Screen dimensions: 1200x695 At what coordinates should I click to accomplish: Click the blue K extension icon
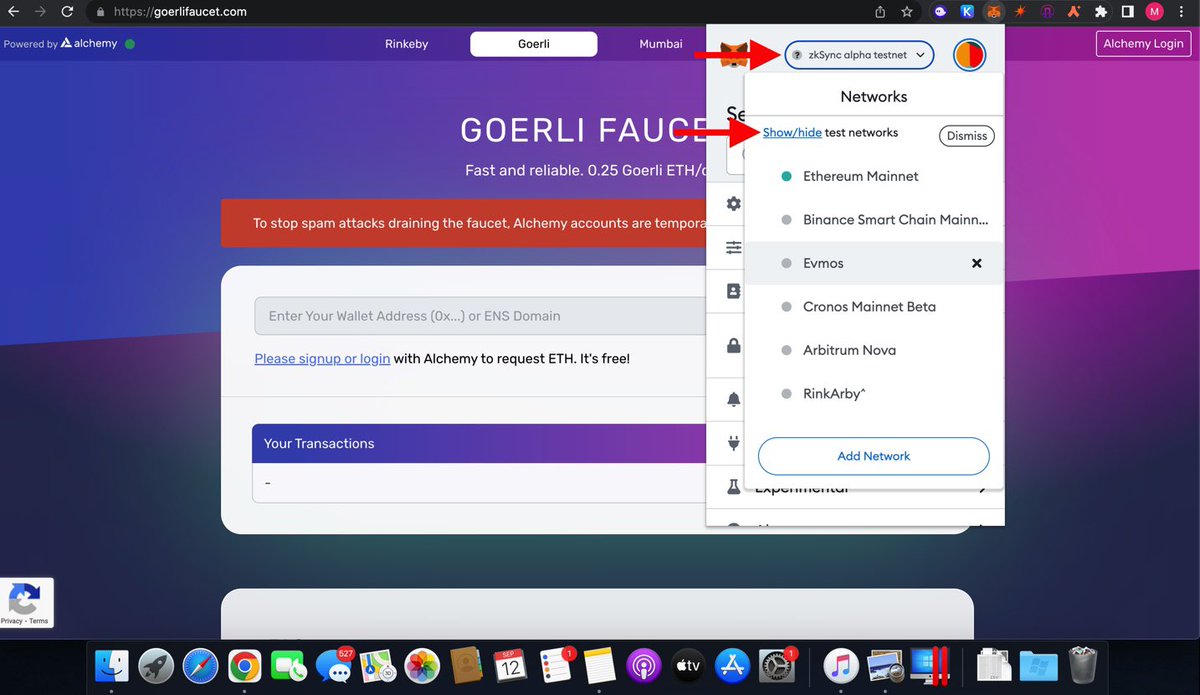(x=967, y=12)
